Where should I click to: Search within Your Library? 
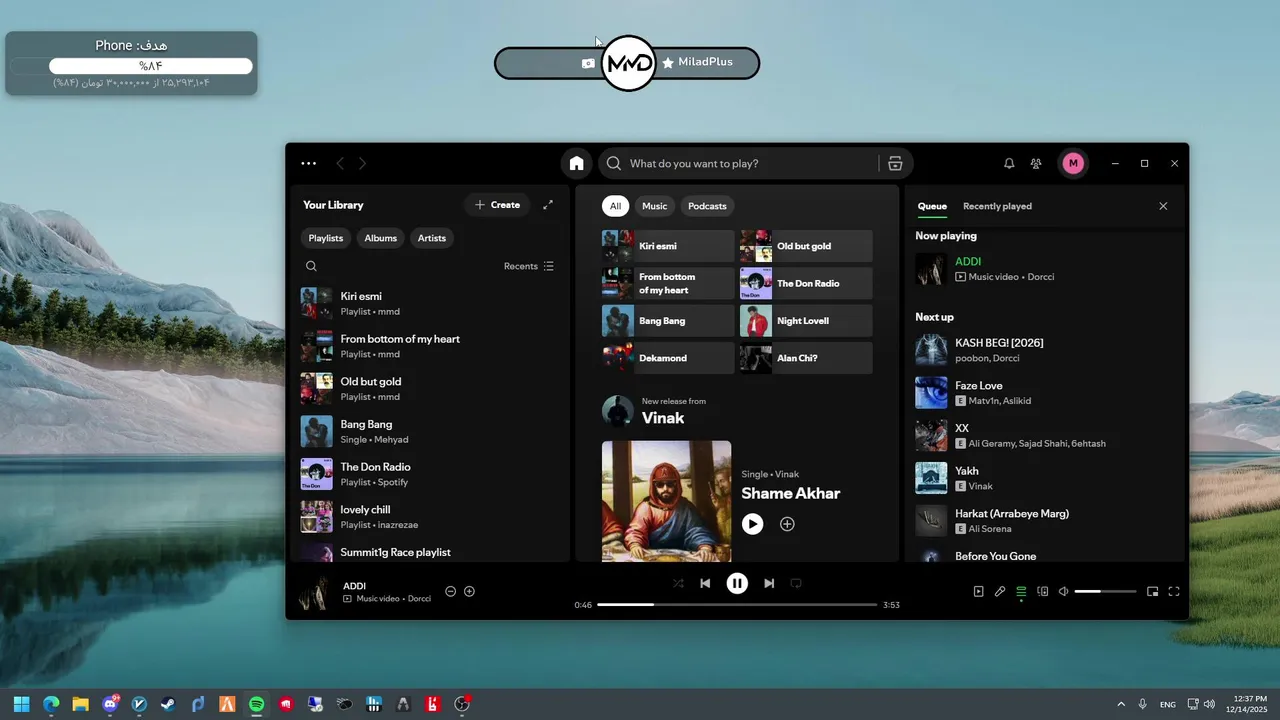point(311,266)
